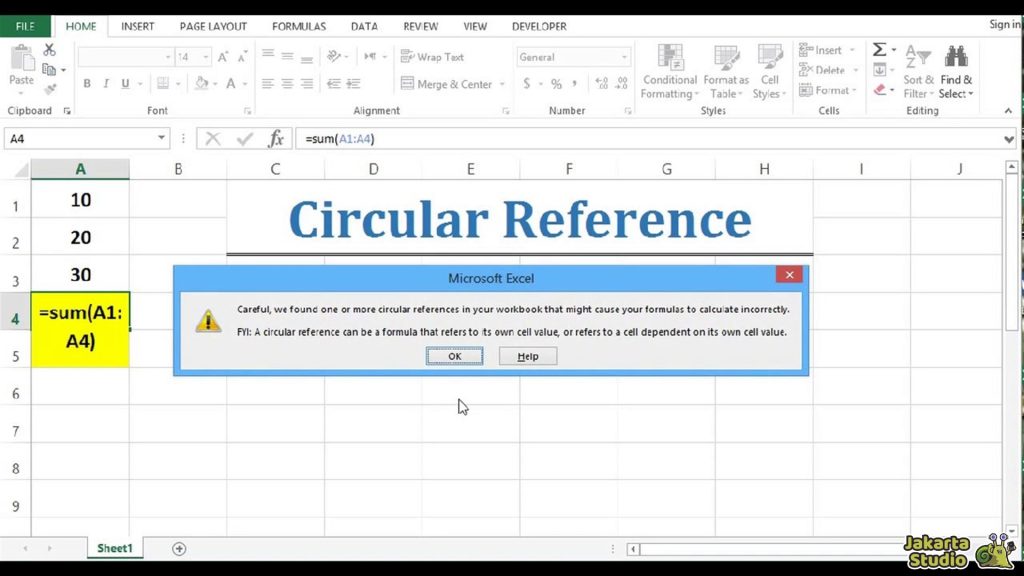Screen dimensions: 1024x576
Task: Open Find & Select menu
Action: [956, 72]
